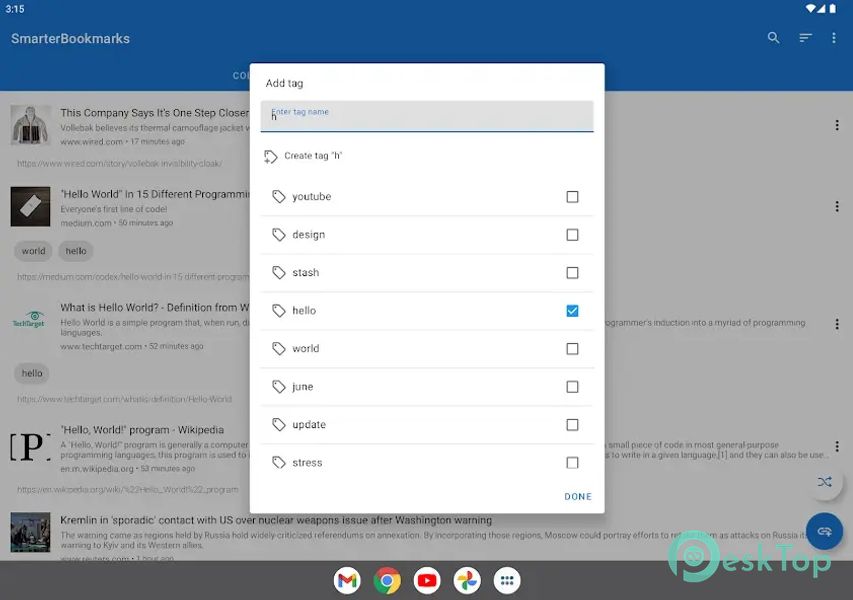Click the tag icon beside june
This screenshot has width=853, height=600.
coord(279,387)
